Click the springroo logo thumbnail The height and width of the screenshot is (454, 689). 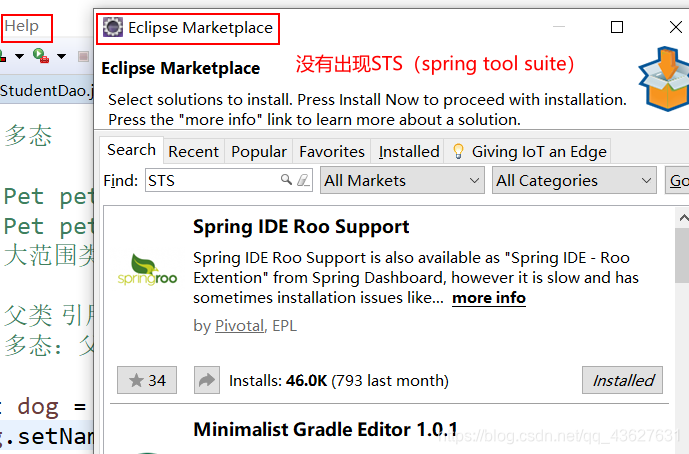click(x=147, y=269)
